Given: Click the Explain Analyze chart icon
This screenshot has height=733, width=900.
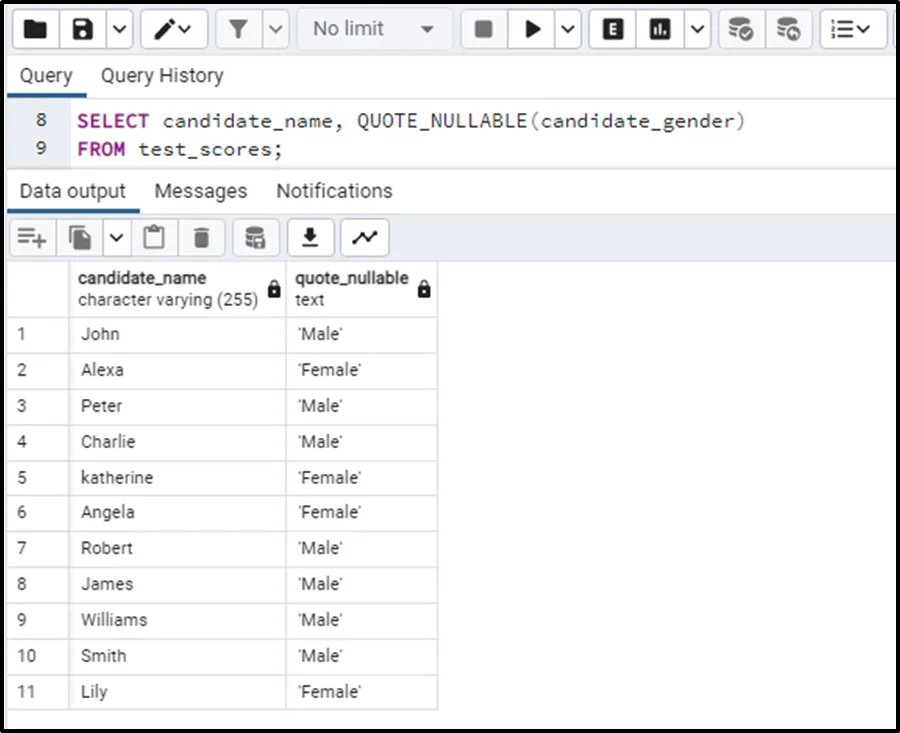Looking at the screenshot, I should click(x=660, y=29).
